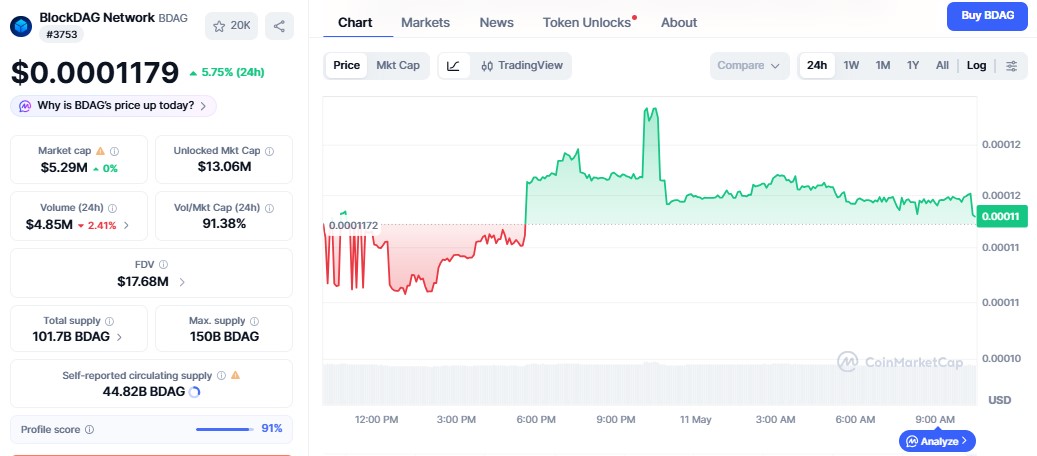1037x456 pixels.
Task: Open Max. supply info icon
Action: click(255, 321)
